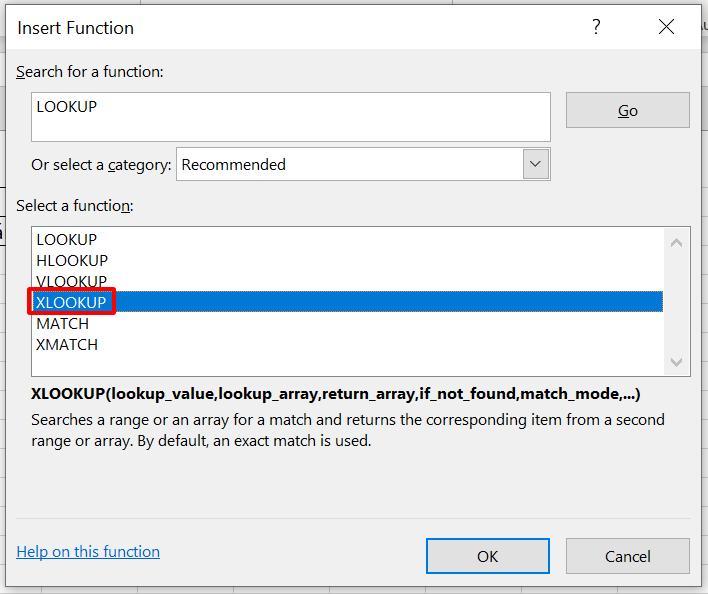
Task: Select LOOKUP in the function list
Action: coord(67,240)
